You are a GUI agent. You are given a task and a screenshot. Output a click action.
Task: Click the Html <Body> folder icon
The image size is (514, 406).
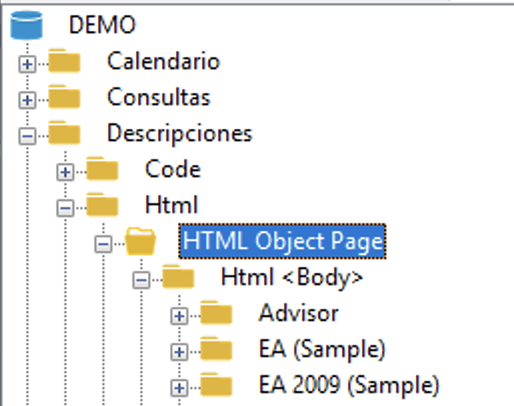[178, 277]
